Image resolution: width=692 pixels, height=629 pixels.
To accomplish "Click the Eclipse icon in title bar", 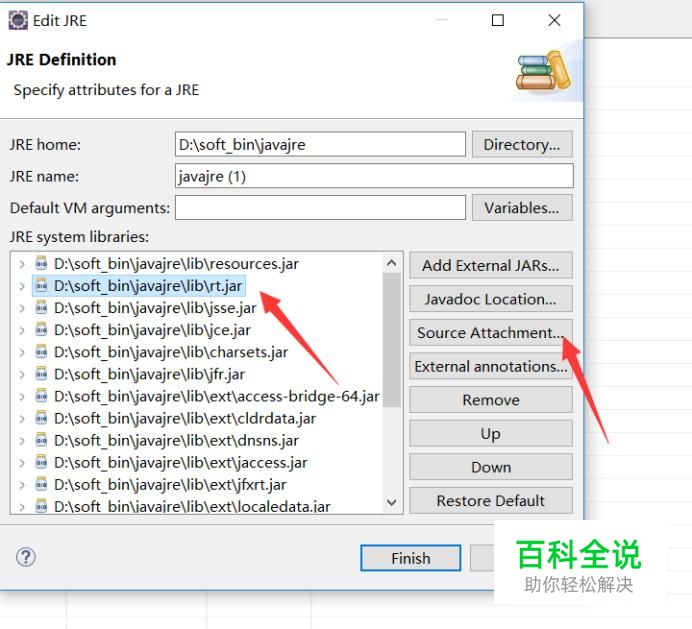I will pos(18,21).
